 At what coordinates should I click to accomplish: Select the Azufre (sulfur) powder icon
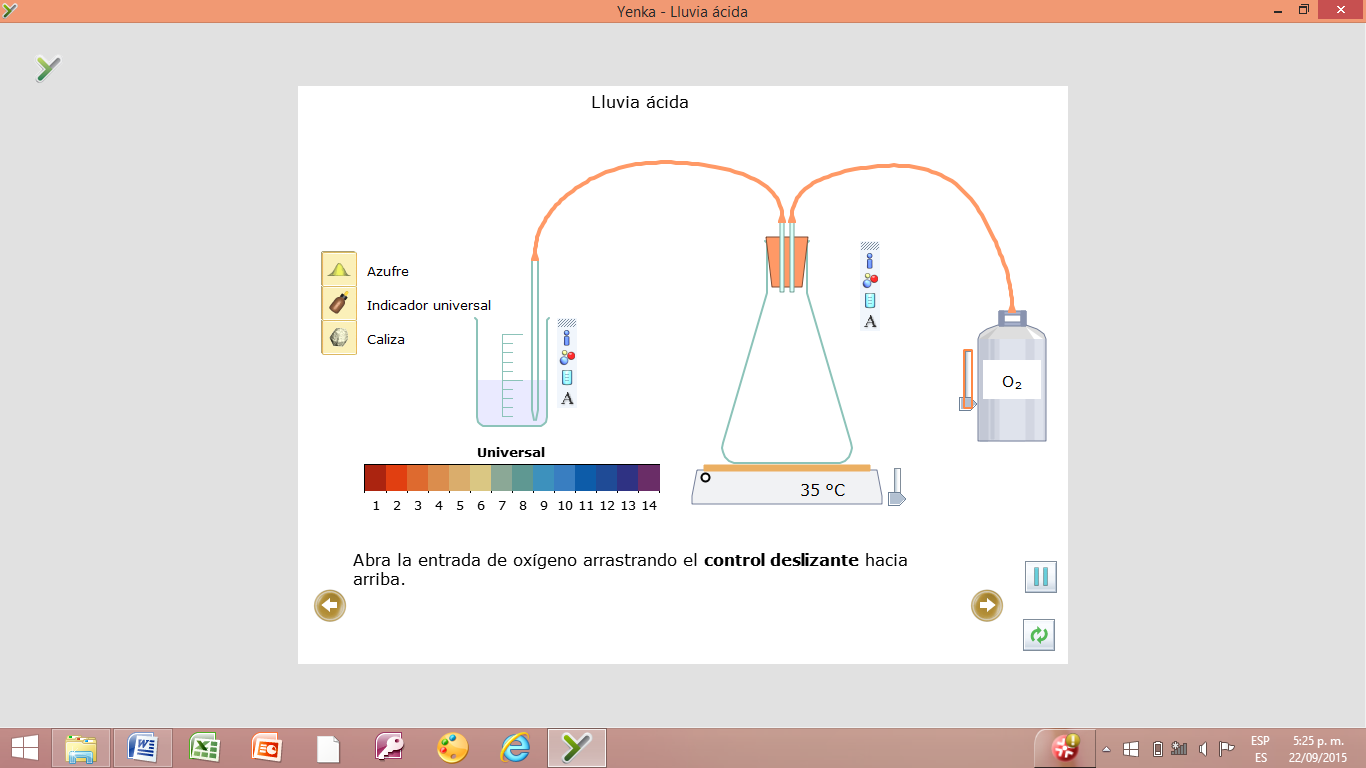(339, 270)
